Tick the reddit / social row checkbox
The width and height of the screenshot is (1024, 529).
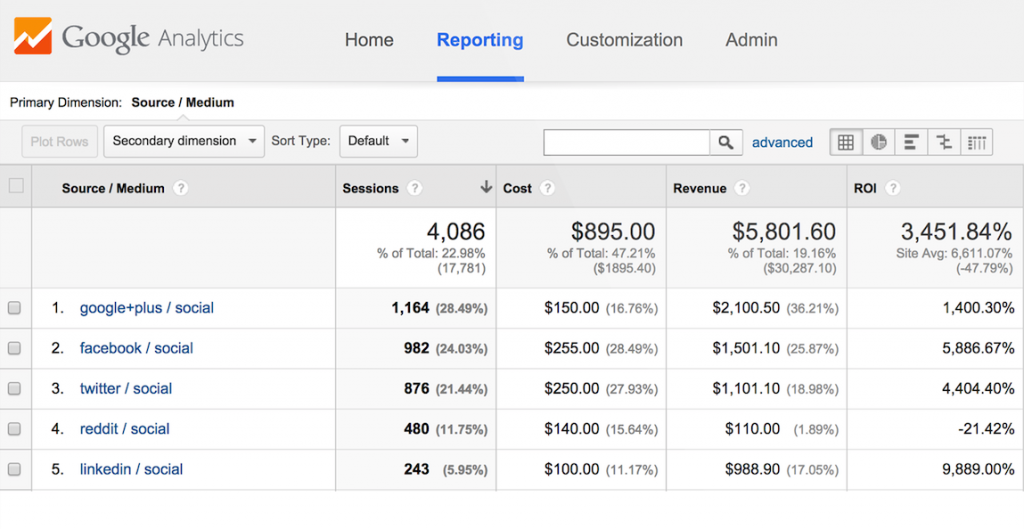15,429
